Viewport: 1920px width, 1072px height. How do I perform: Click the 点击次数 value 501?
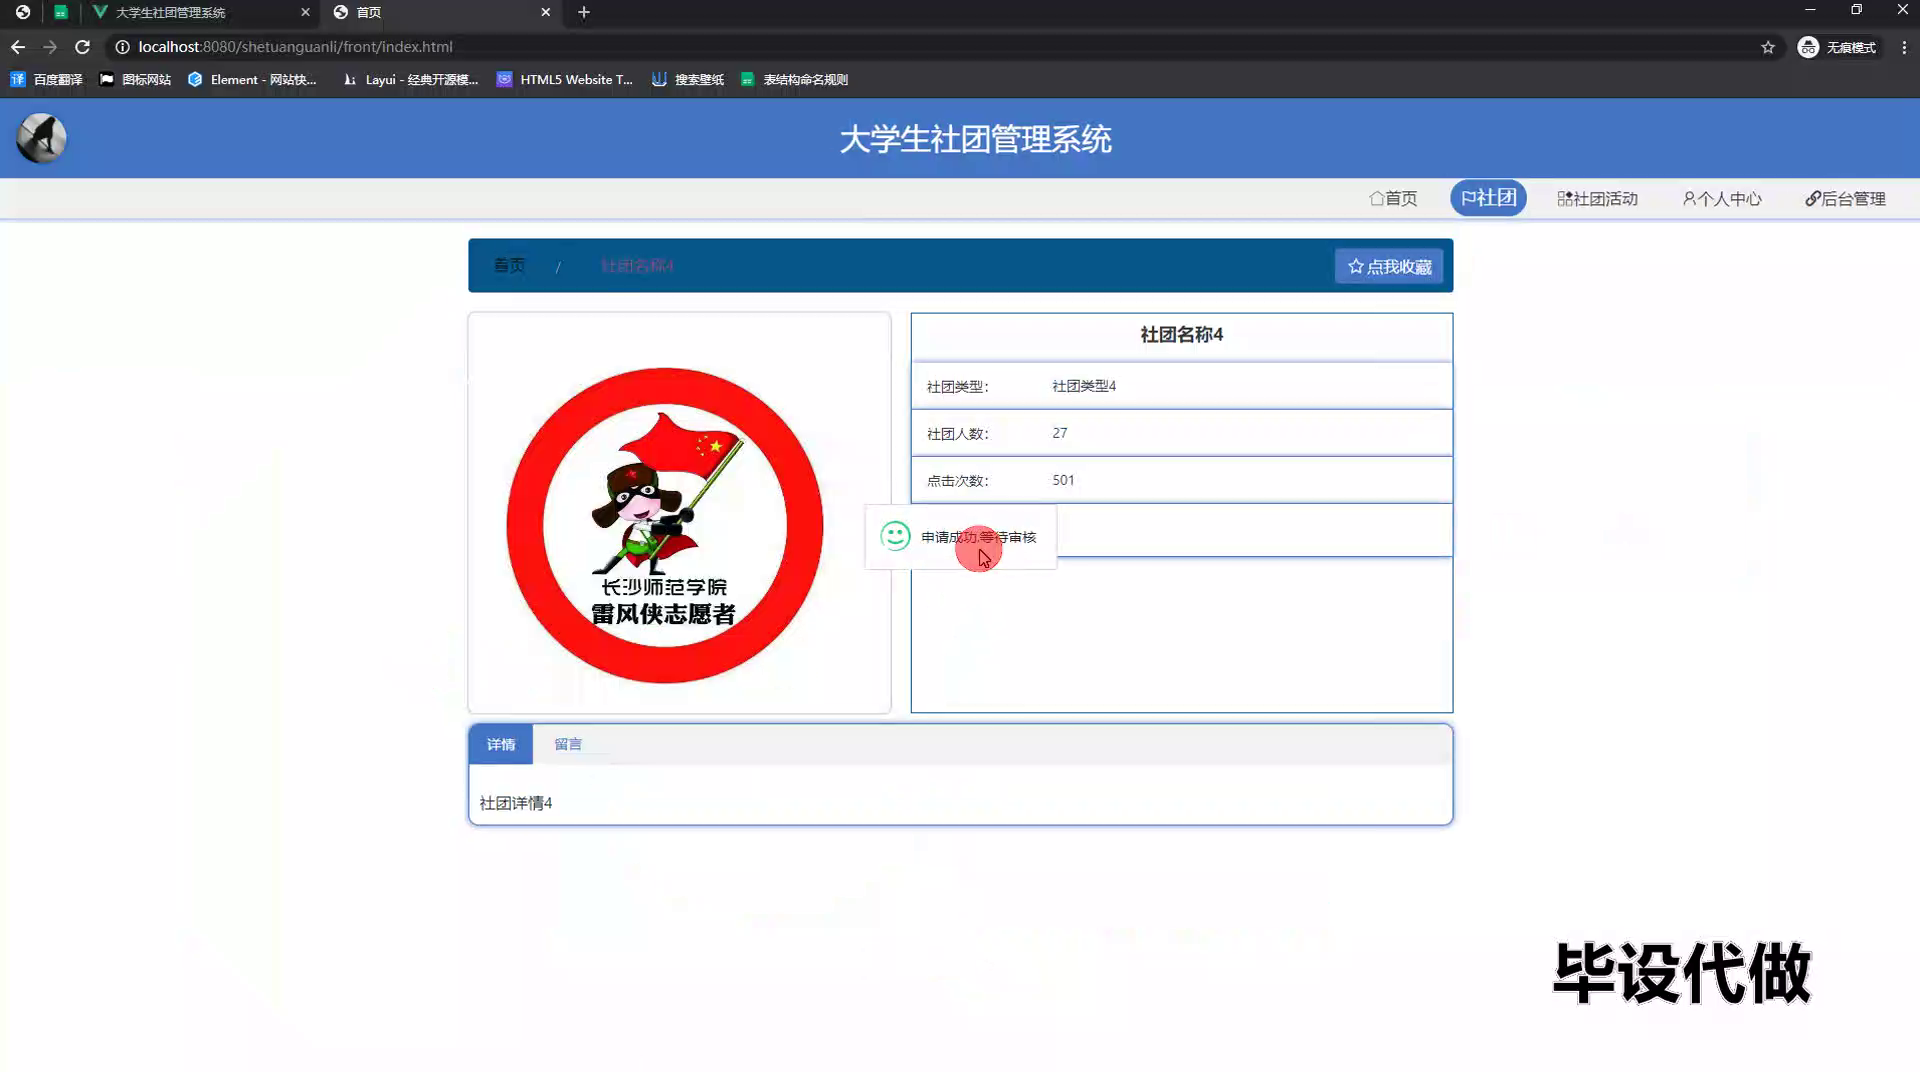[1063, 480]
